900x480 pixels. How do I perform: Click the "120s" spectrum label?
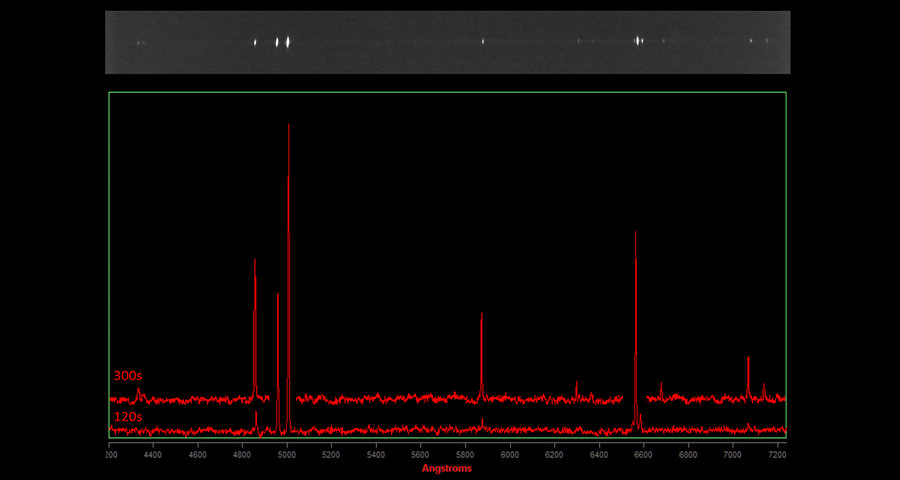click(127, 416)
